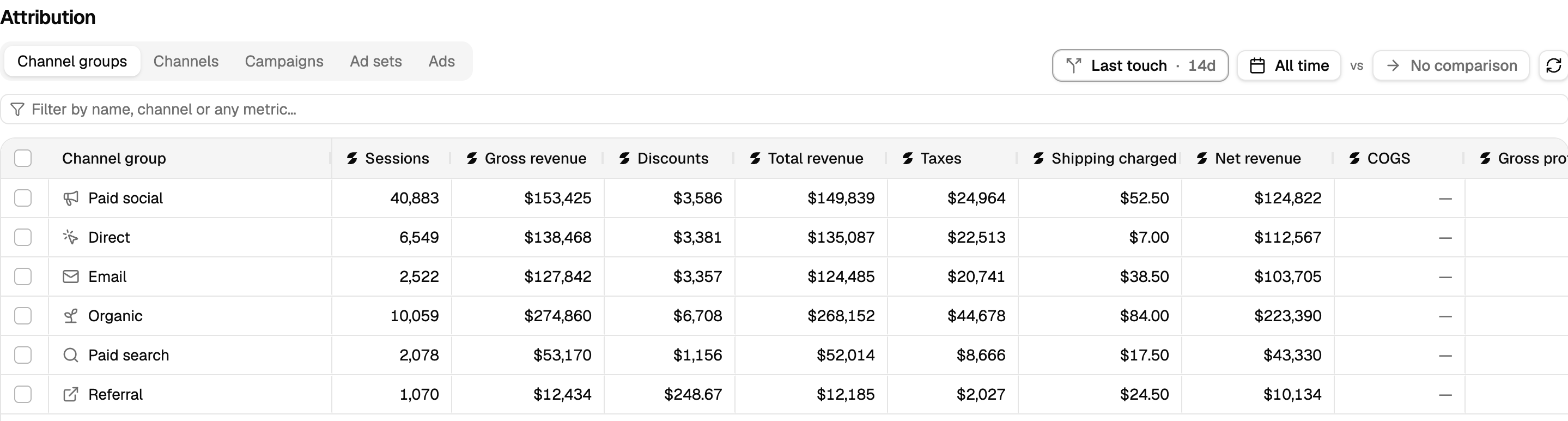This screenshot has width=1568, height=421.
Task: Click the Paid search magnifier icon
Action: click(x=70, y=355)
